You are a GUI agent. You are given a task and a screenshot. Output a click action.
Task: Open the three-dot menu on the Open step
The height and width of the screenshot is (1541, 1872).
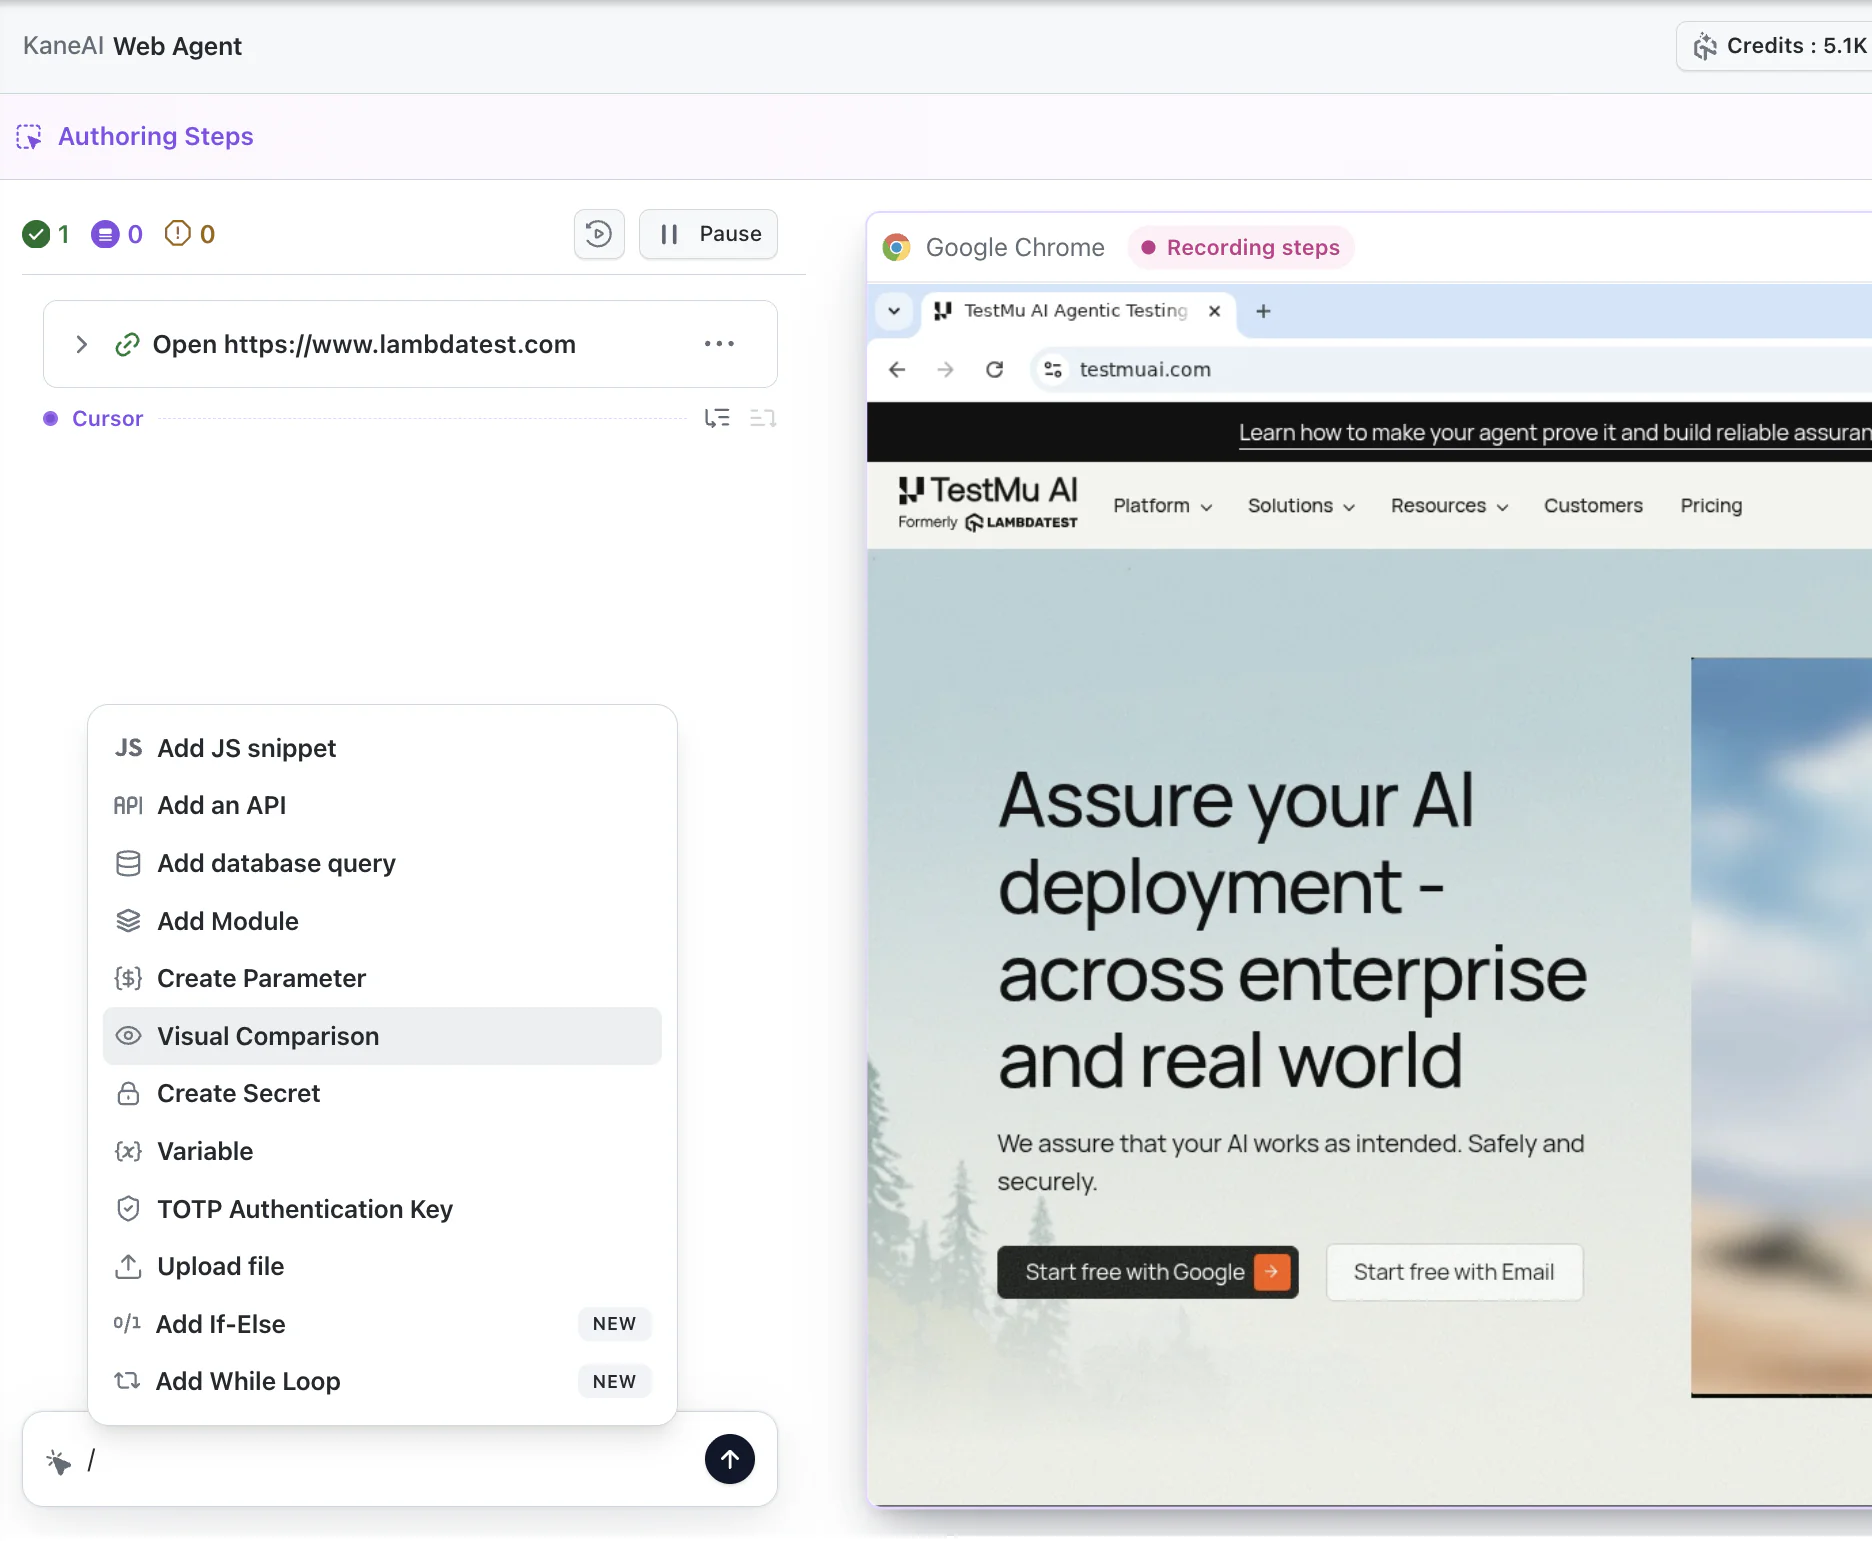pos(719,344)
